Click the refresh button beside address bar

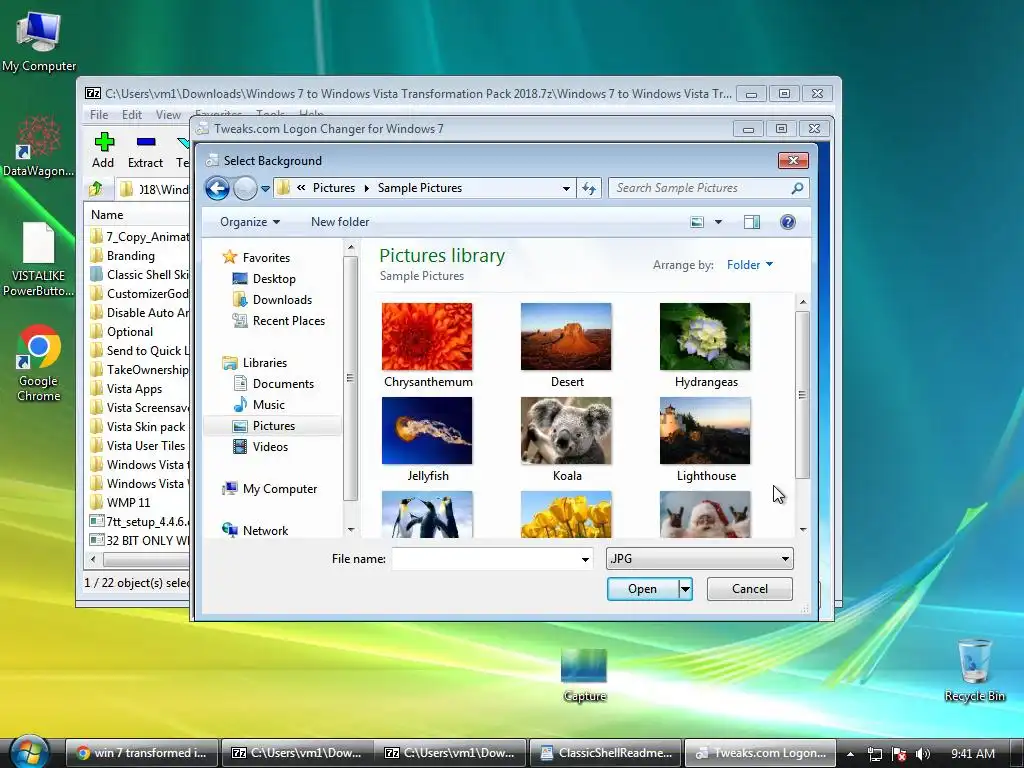(589, 188)
